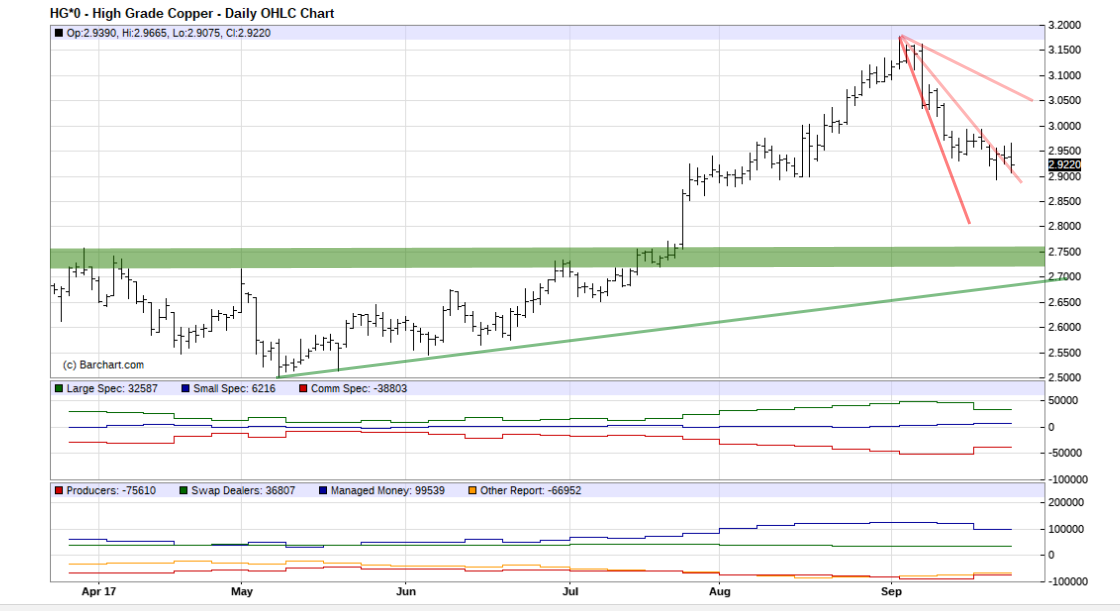This screenshot has height=611, width=1120.
Task: Click the Sep date axis label
Action: (x=891, y=592)
